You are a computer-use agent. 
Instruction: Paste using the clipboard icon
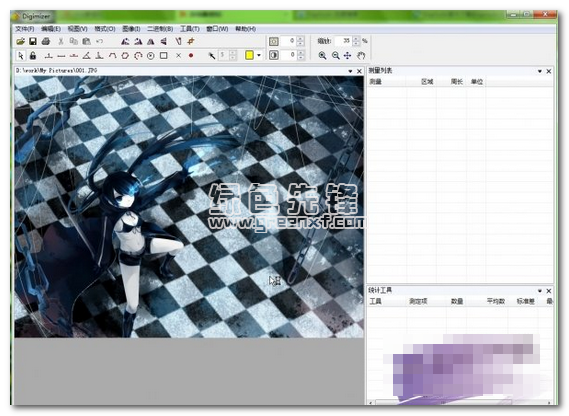pyautogui.click(x=86, y=41)
